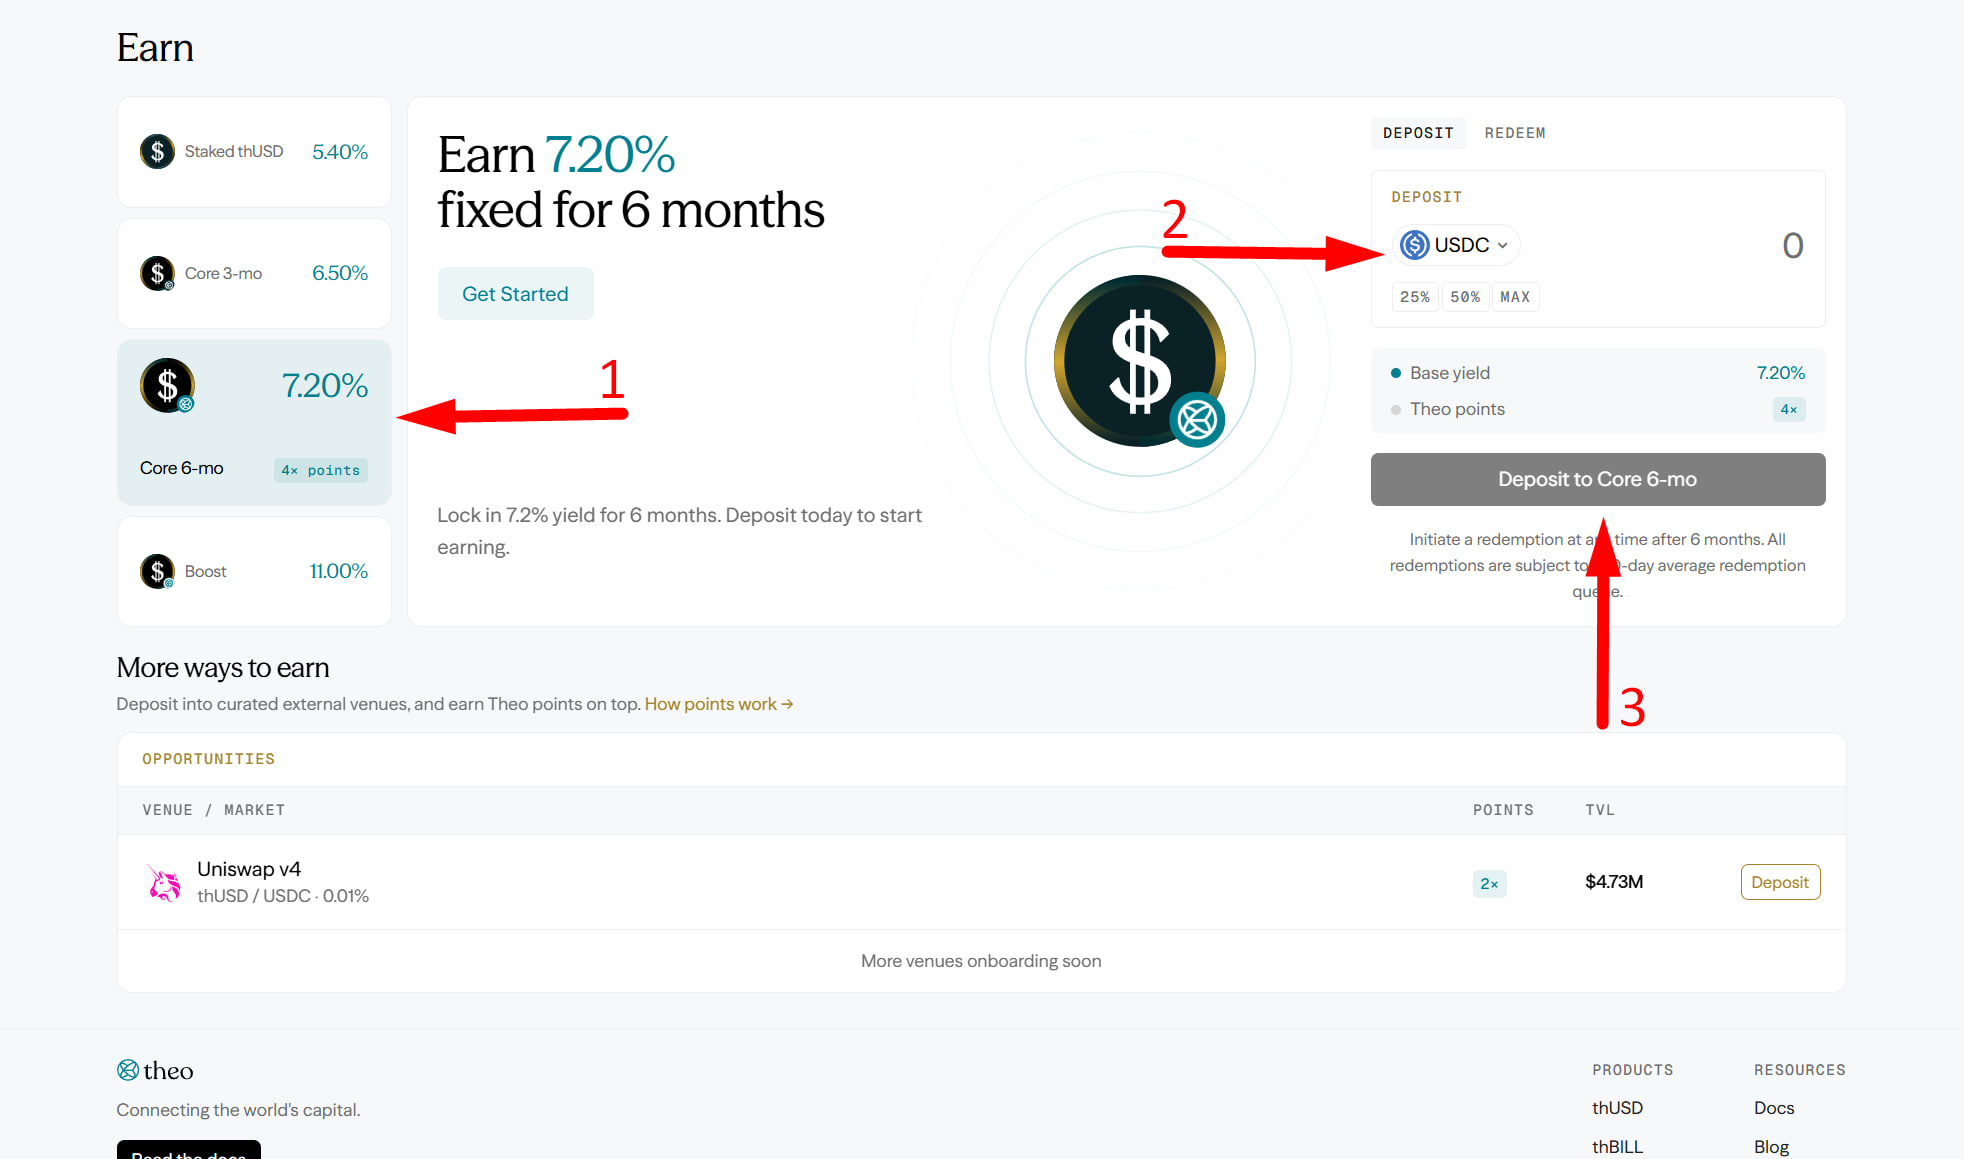Open the USDC token dropdown
Image resolution: width=1964 pixels, height=1159 pixels.
coord(1456,245)
